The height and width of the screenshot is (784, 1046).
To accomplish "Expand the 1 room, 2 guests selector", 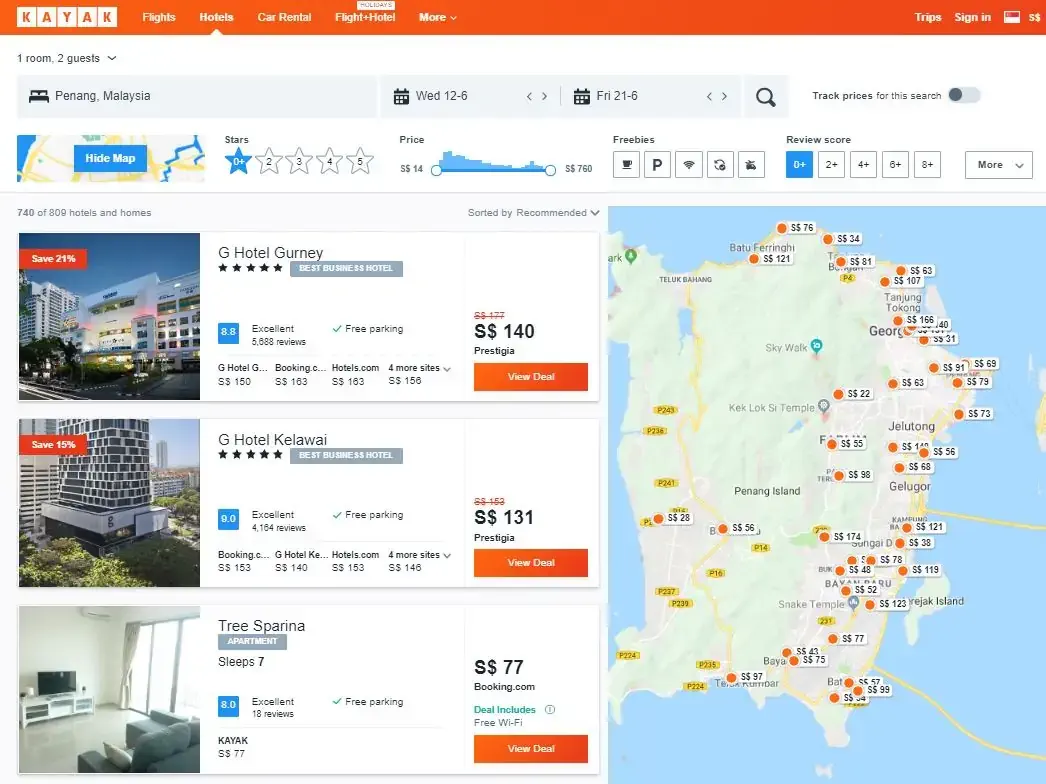I will click(x=67, y=58).
